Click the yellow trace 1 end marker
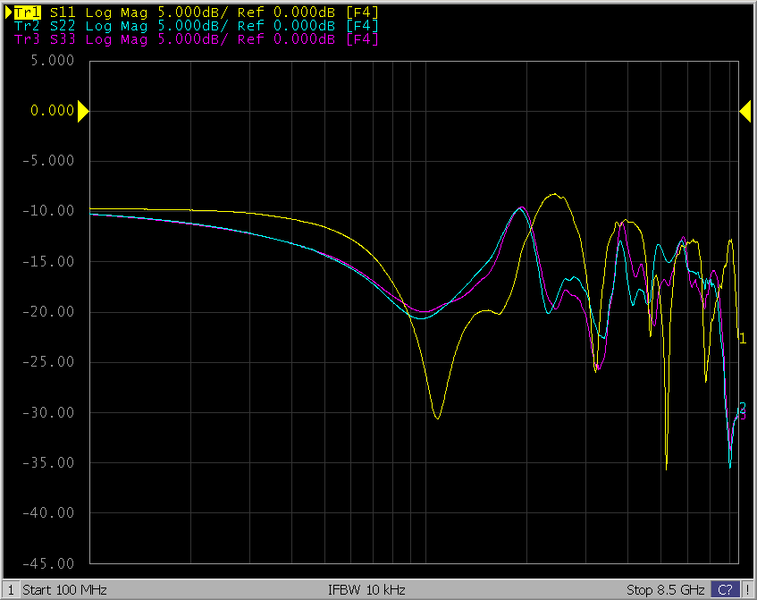This screenshot has height=600, width=757. 742,339
